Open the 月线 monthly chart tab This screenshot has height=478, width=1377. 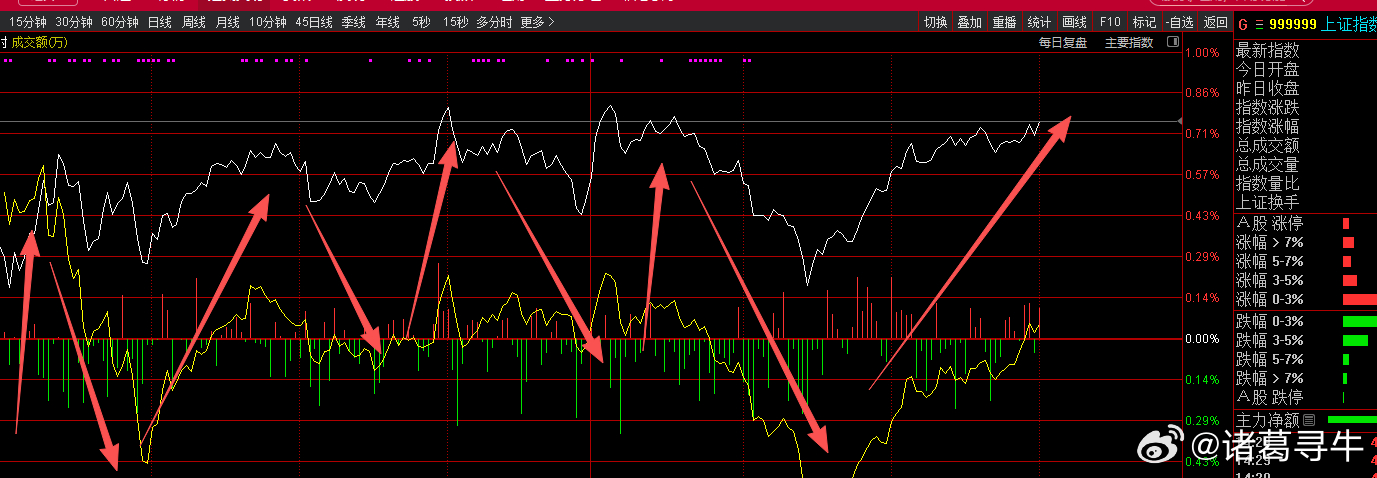[x=228, y=22]
